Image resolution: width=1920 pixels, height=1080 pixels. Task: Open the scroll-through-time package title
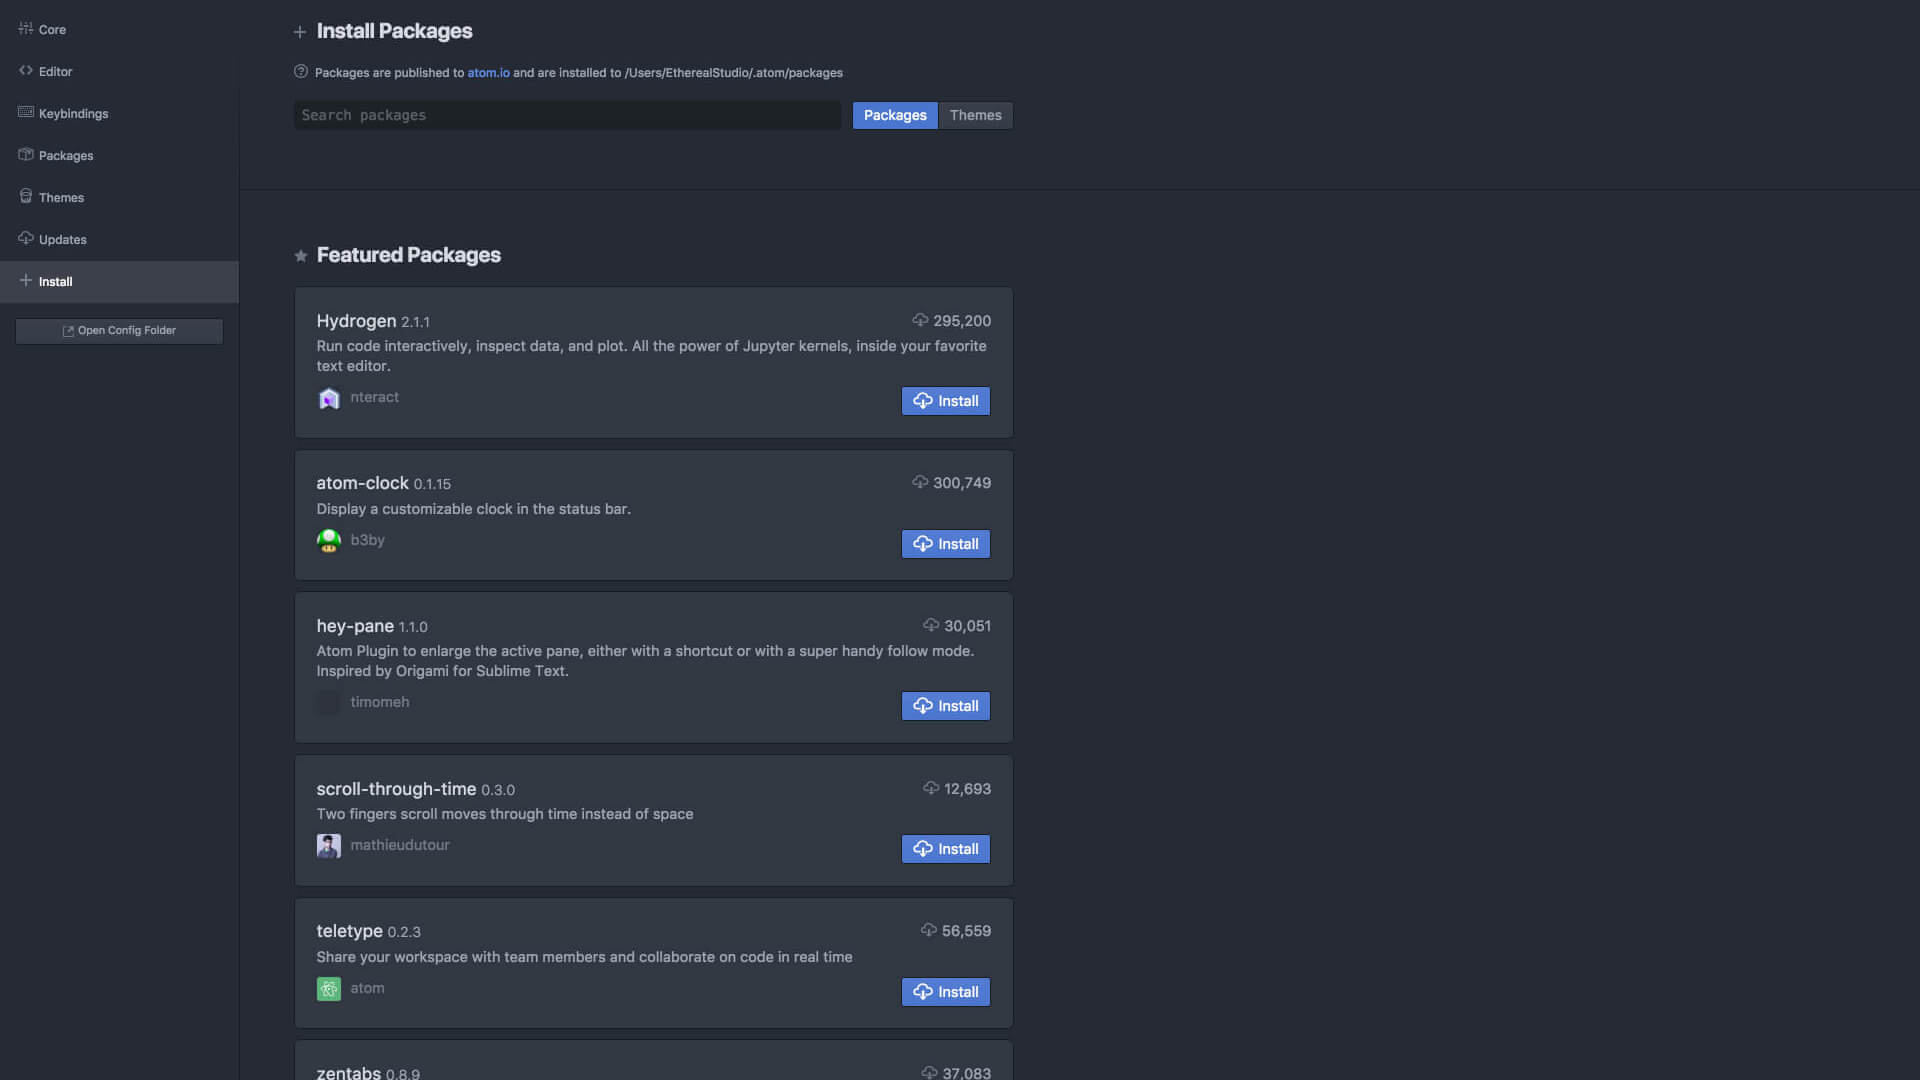point(396,789)
